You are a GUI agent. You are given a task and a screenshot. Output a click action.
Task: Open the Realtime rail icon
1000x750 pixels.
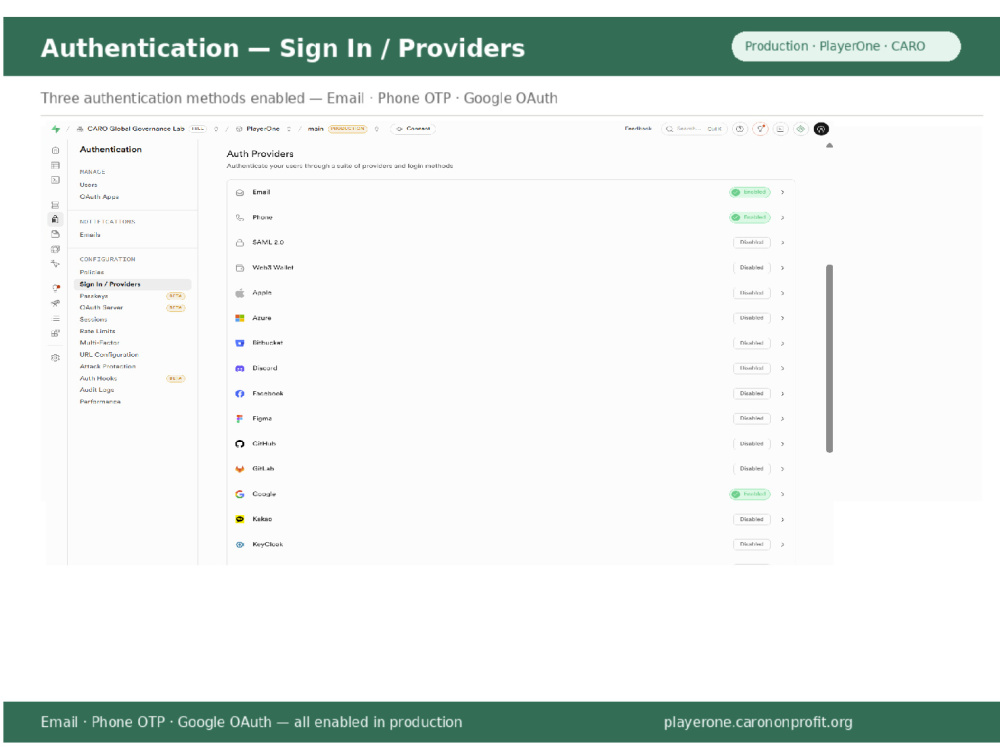(x=55, y=263)
